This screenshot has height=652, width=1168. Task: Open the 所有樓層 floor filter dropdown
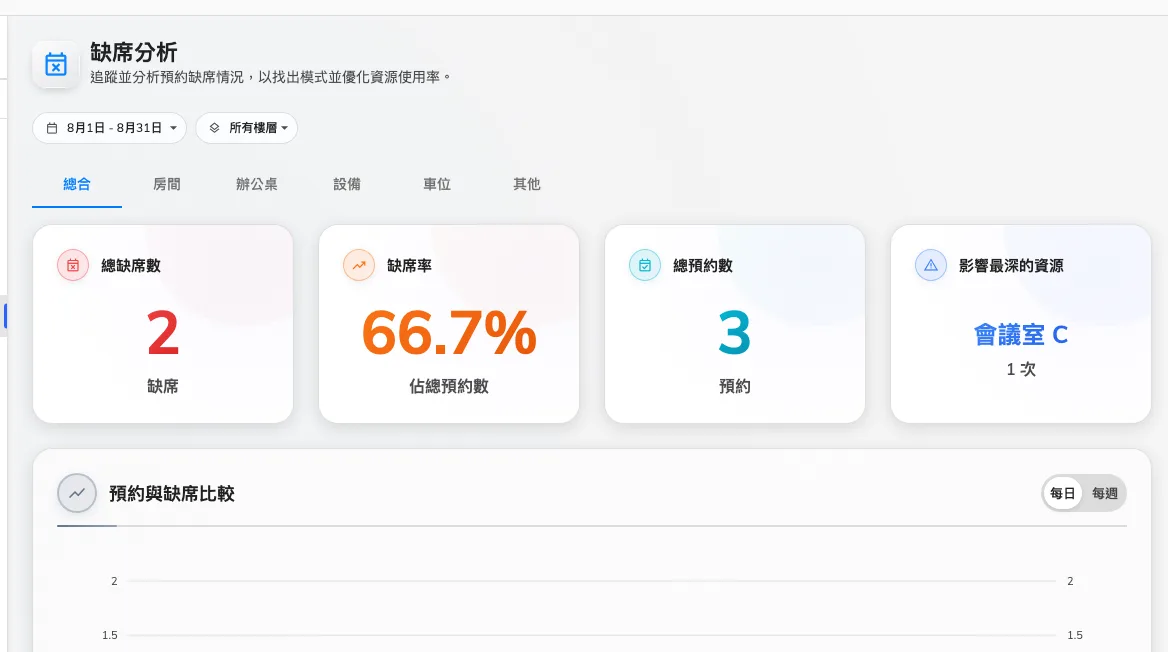click(247, 128)
